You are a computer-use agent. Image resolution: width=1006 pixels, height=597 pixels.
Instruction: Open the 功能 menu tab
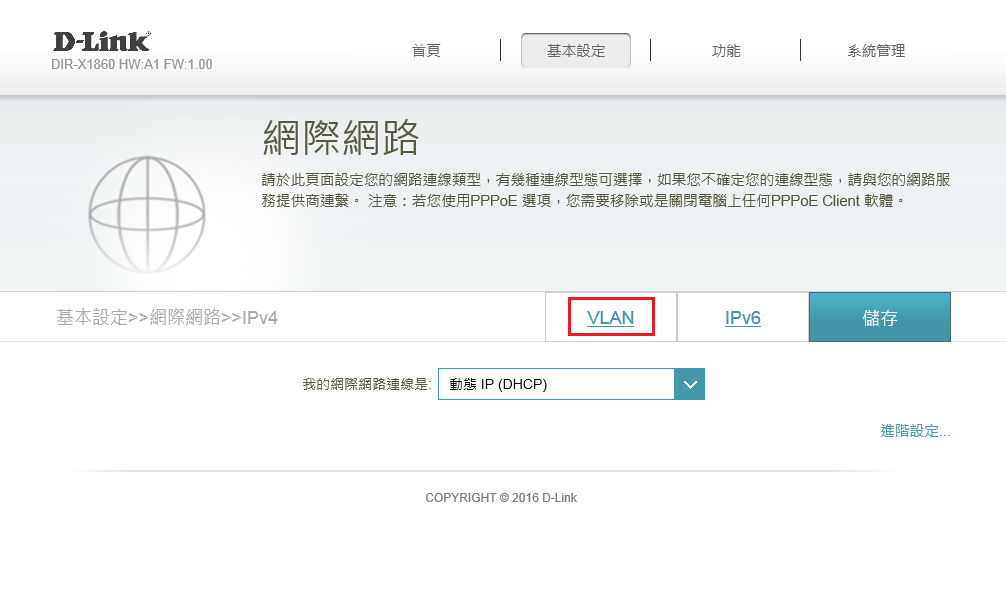(x=726, y=51)
